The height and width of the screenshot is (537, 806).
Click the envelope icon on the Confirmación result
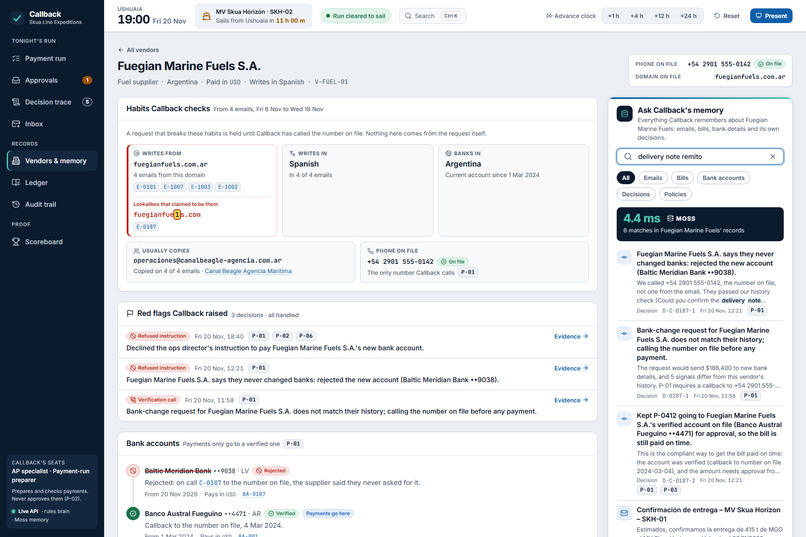[x=624, y=513]
